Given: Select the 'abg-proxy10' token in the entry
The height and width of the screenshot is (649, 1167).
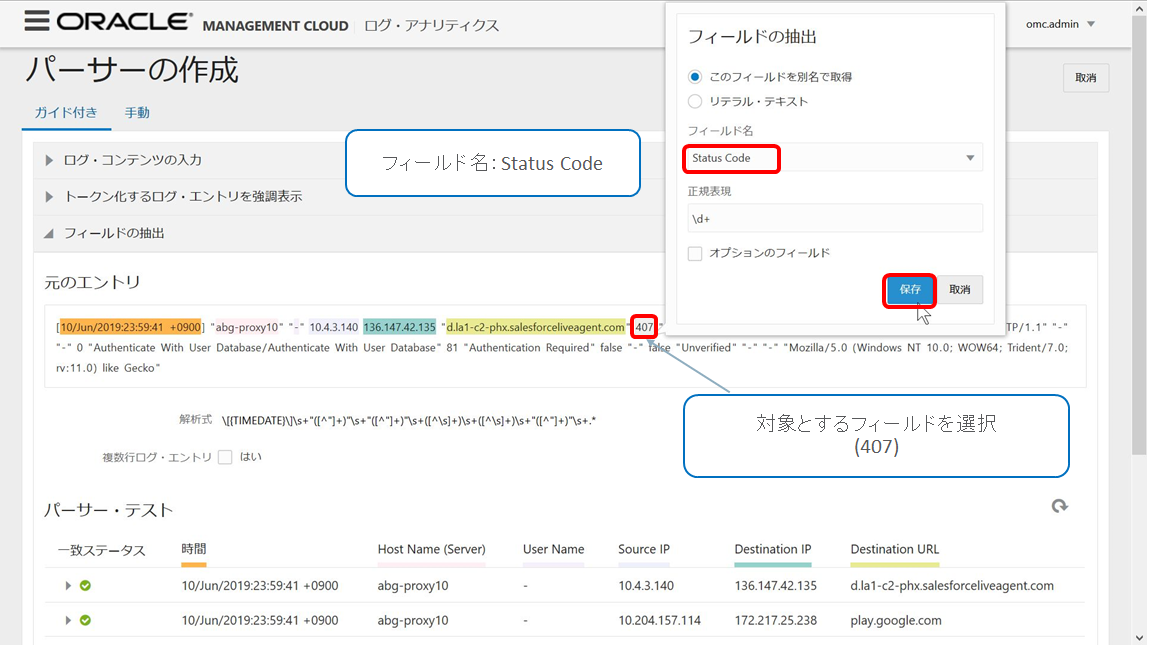Looking at the screenshot, I should tap(246, 327).
